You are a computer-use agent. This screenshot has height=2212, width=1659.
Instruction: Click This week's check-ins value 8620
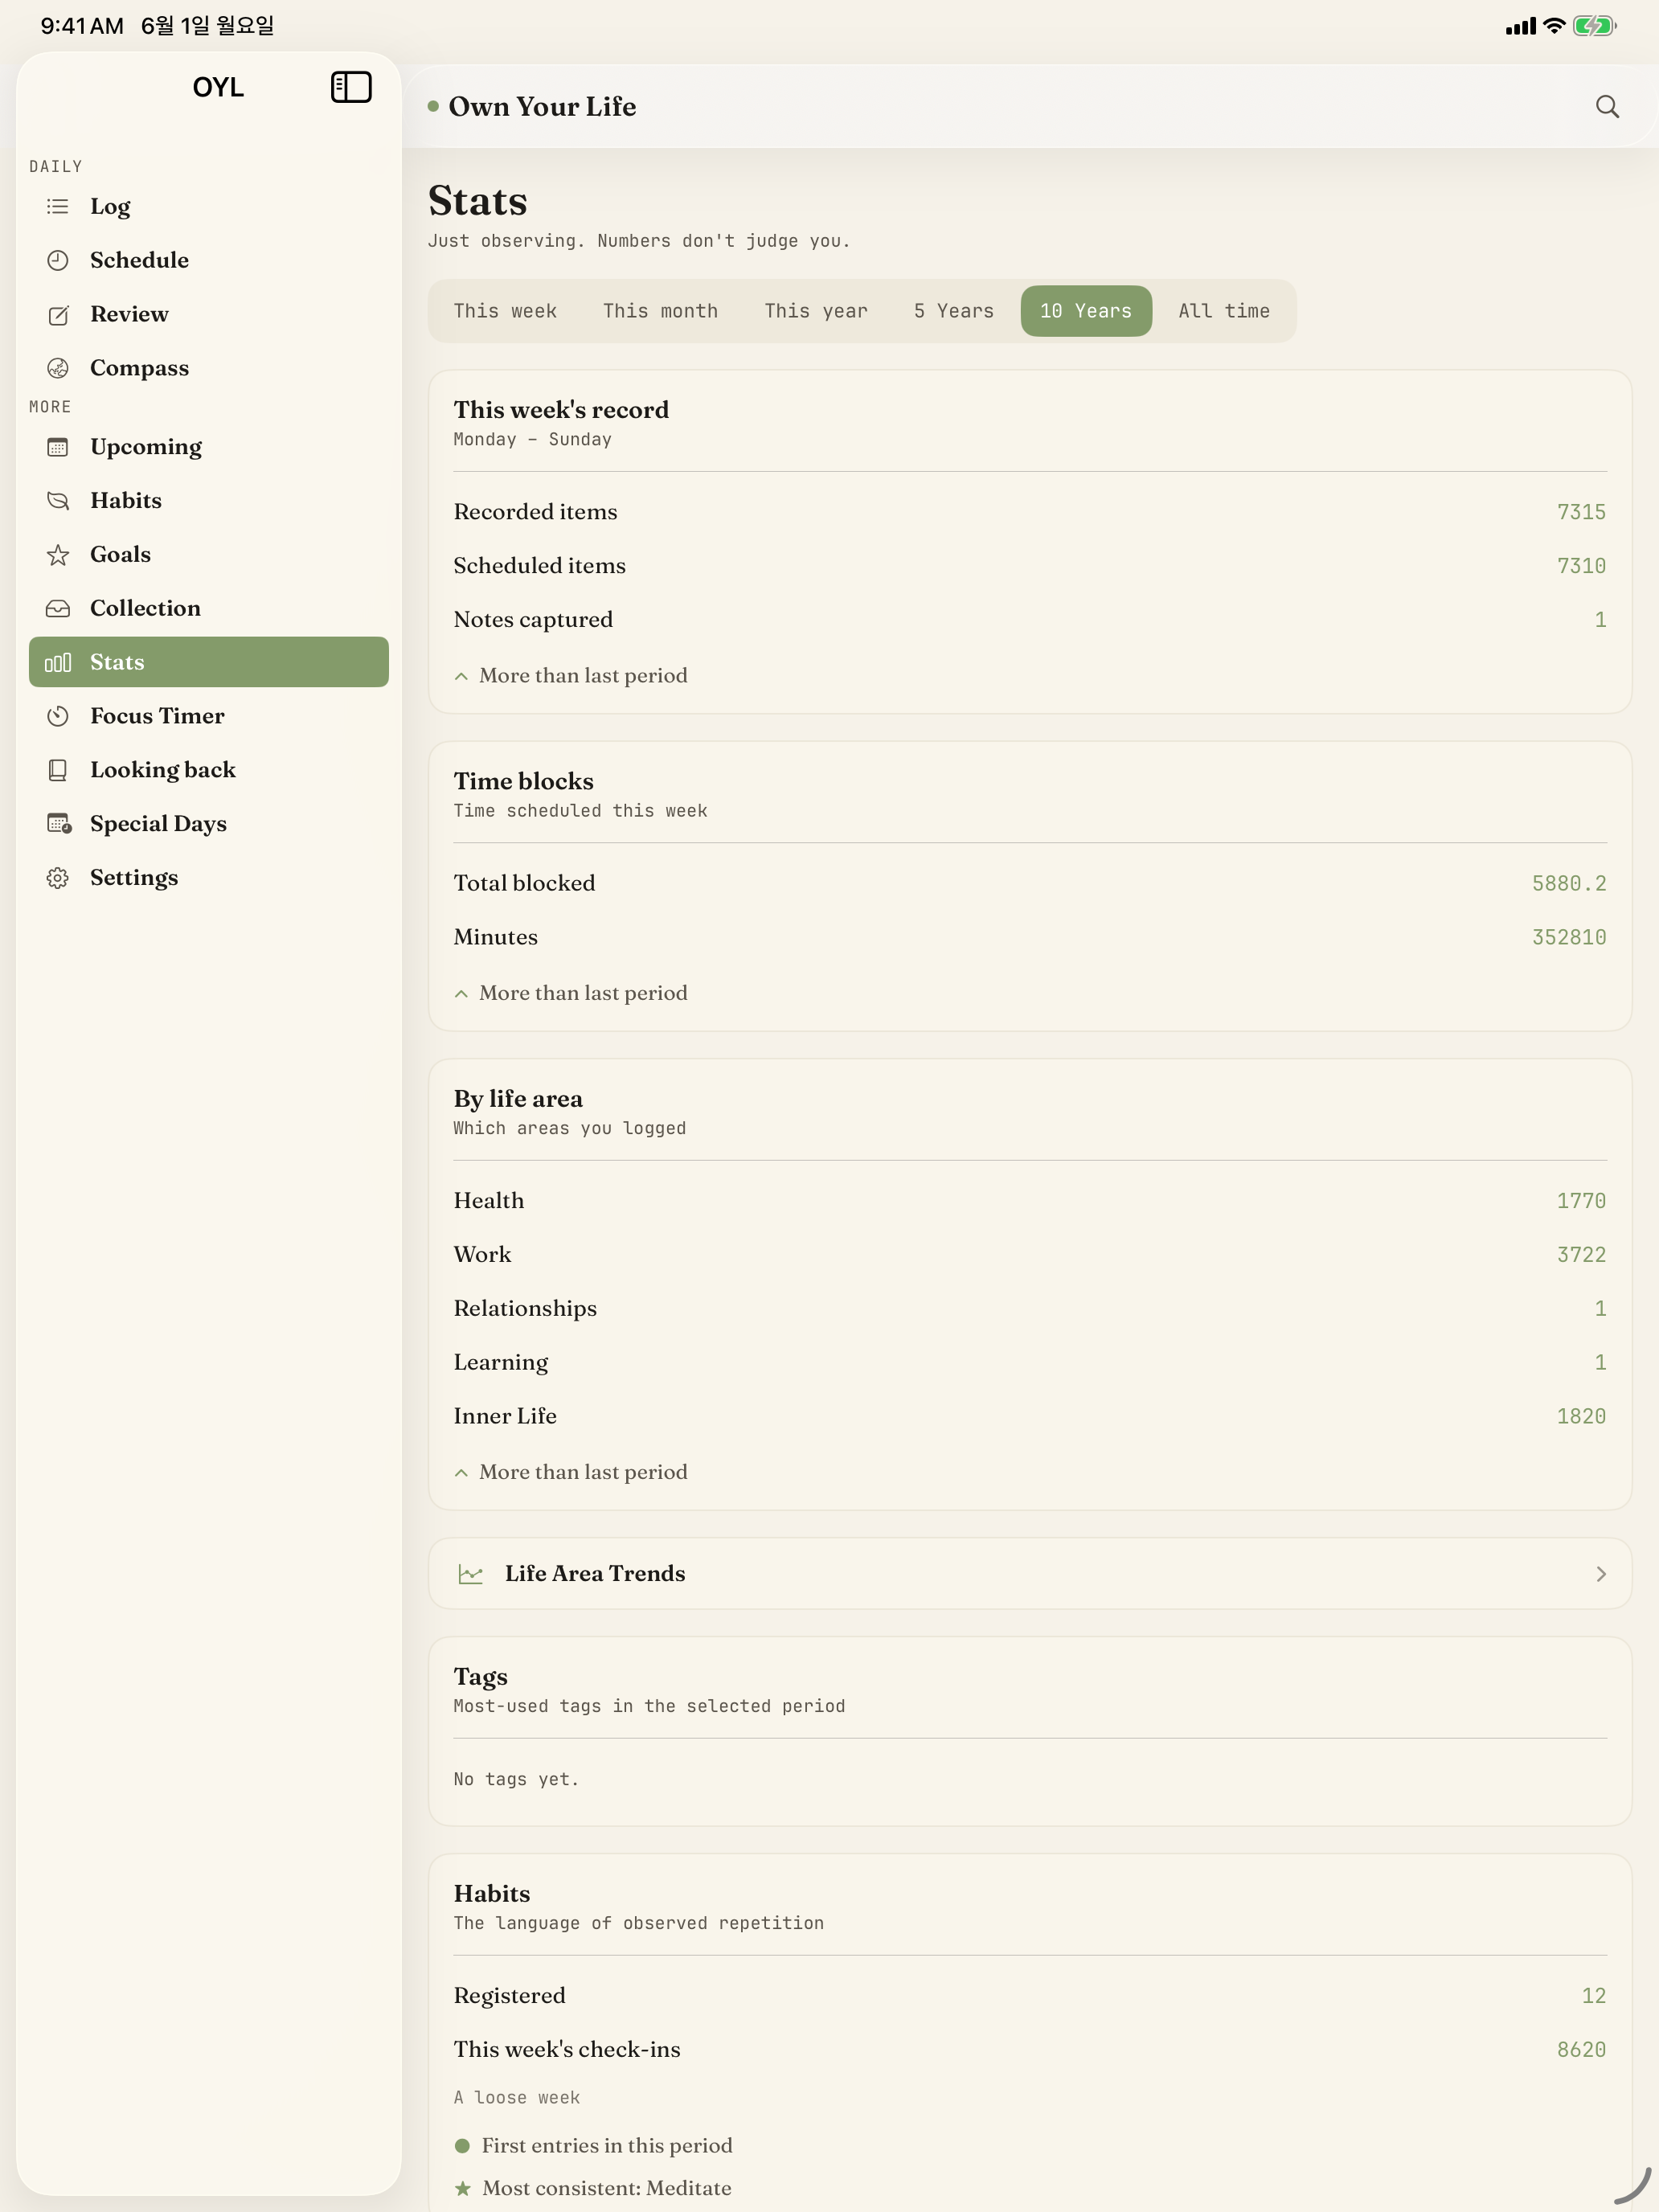pos(1581,2050)
